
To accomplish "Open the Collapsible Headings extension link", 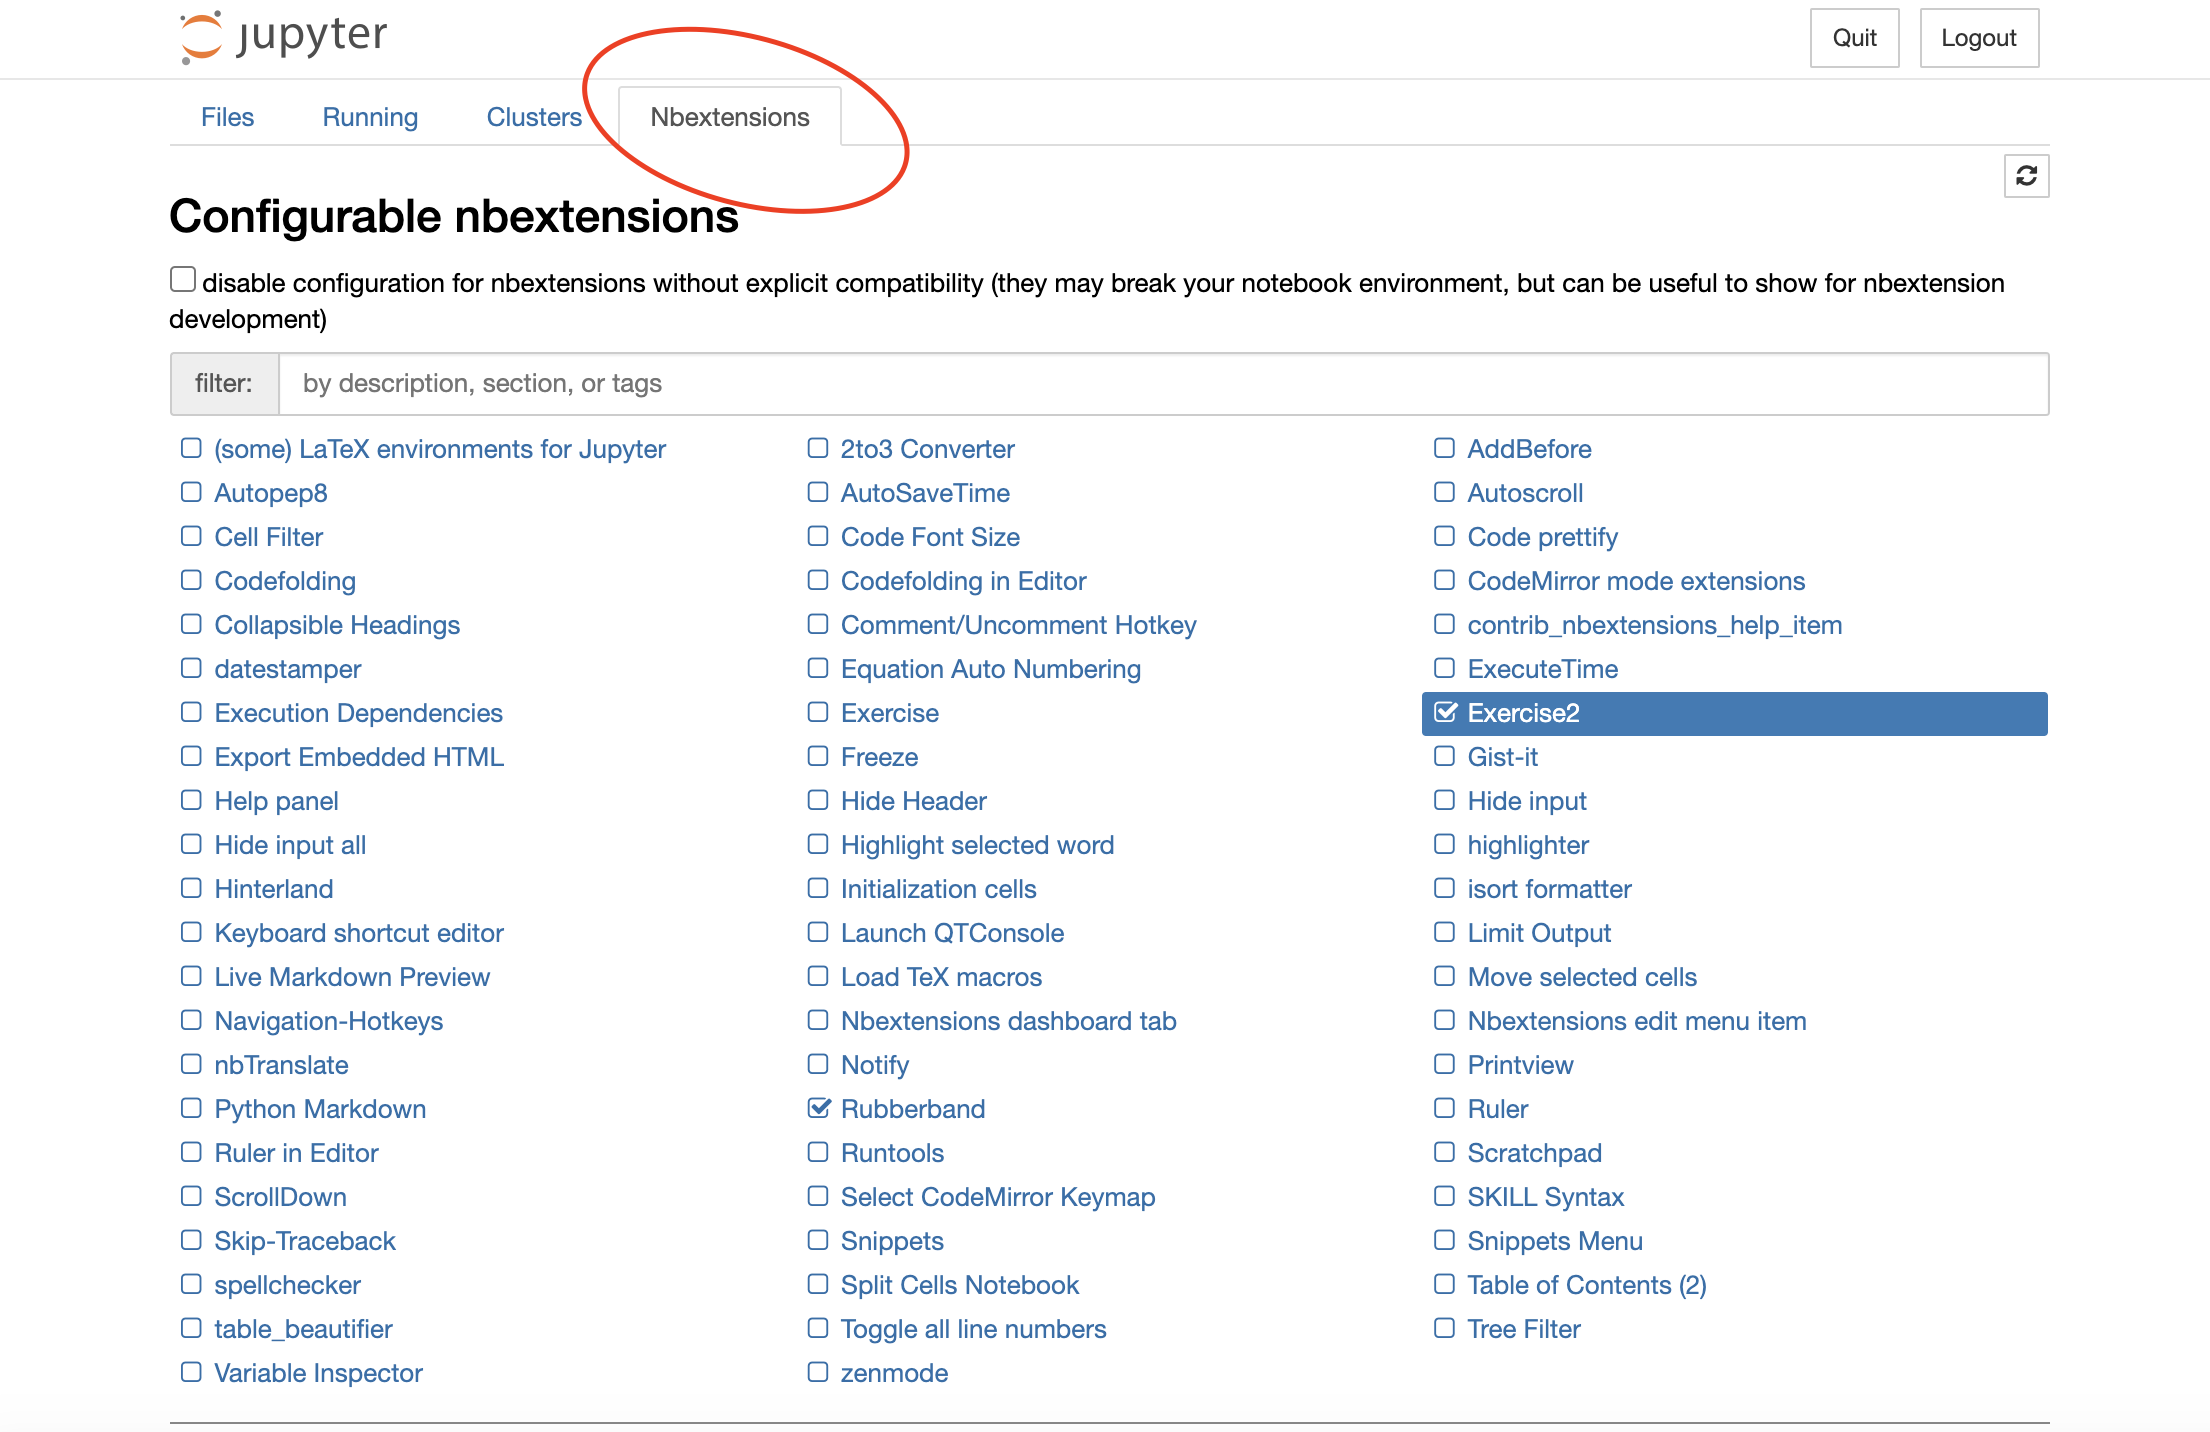I will tap(337, 625).
